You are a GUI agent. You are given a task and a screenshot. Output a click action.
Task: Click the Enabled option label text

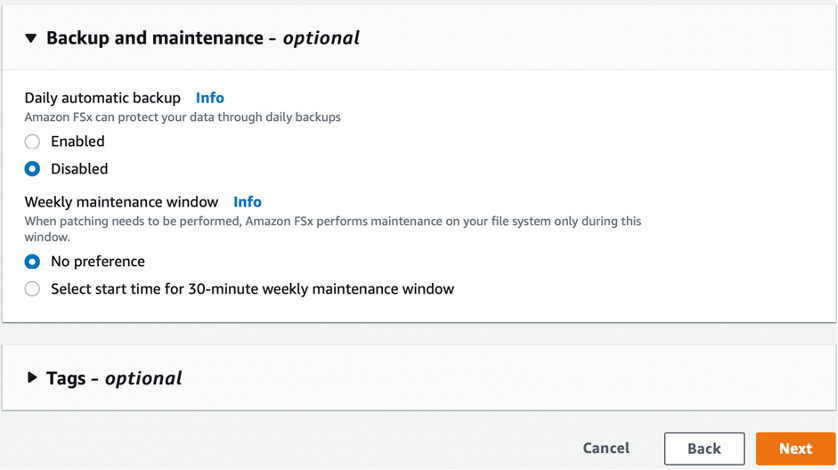pyautogui.click(x=77, y=142)
